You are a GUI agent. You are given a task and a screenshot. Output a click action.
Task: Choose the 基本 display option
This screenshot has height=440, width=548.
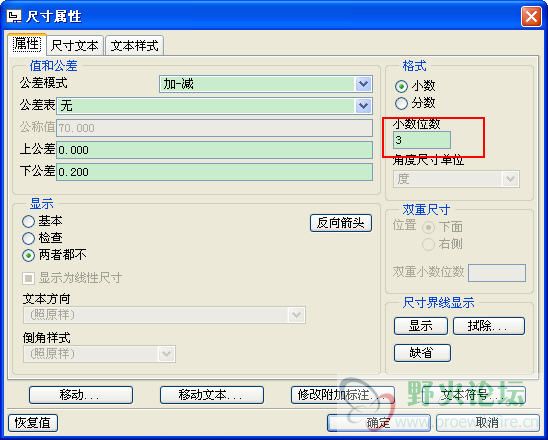(28, 221)
